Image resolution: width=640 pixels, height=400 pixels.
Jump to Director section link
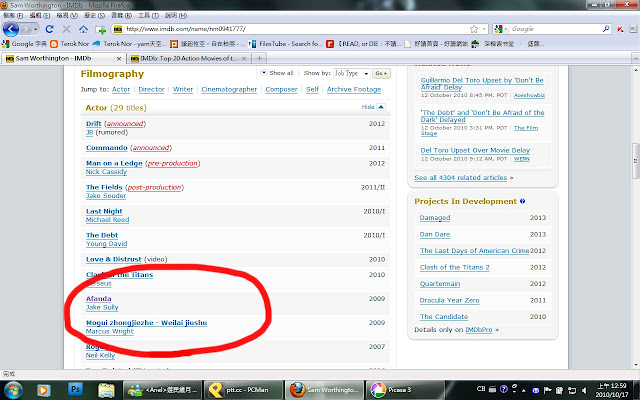coord(151,89)
